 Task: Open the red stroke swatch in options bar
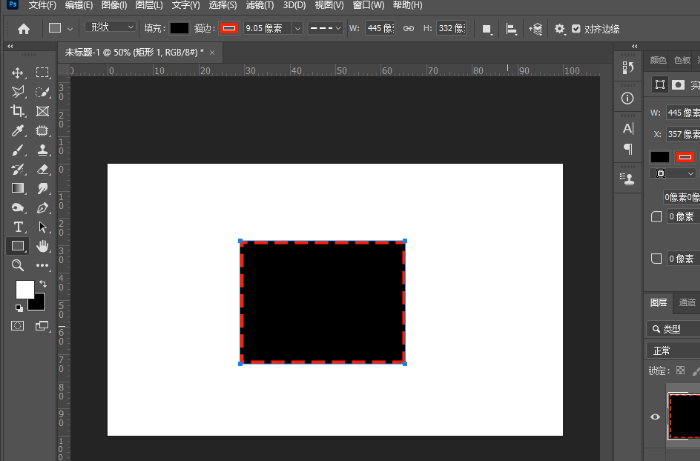(x=229, y=28)
